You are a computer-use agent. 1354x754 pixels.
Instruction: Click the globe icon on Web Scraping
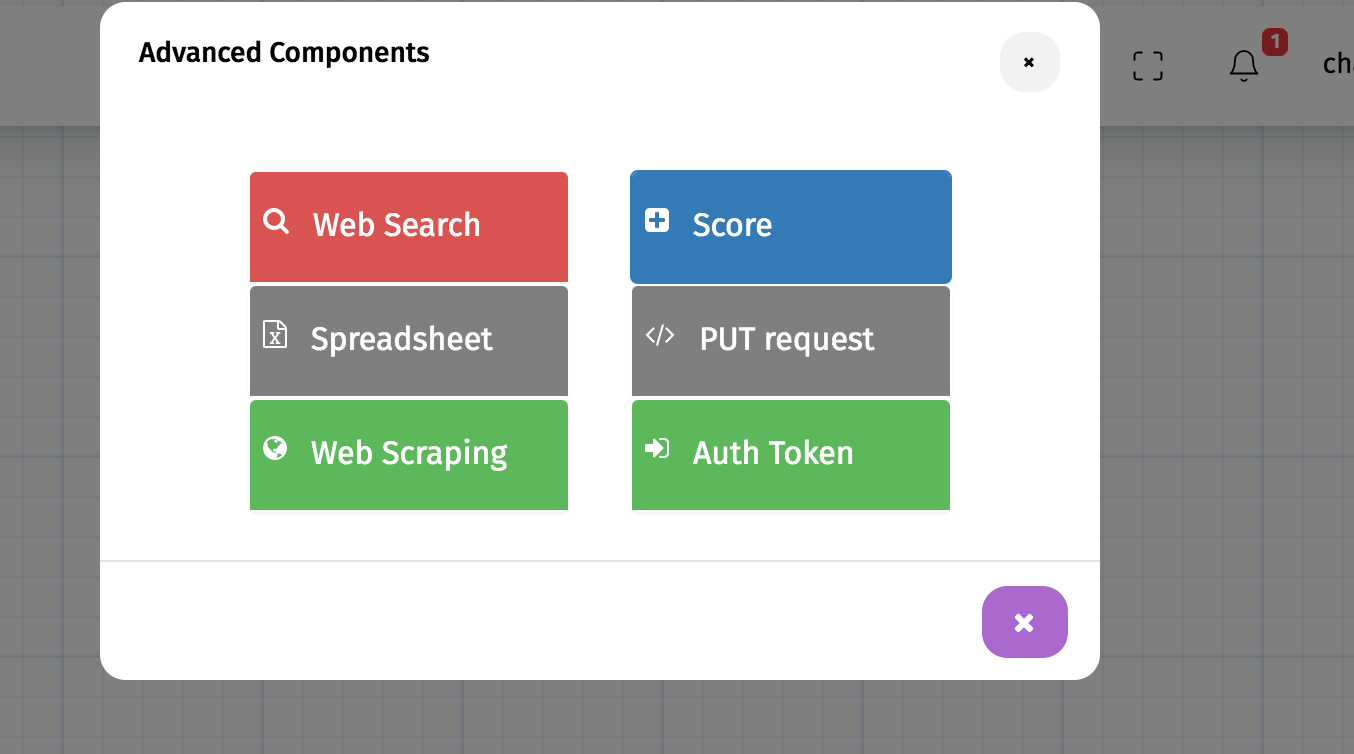coord(275,448)
